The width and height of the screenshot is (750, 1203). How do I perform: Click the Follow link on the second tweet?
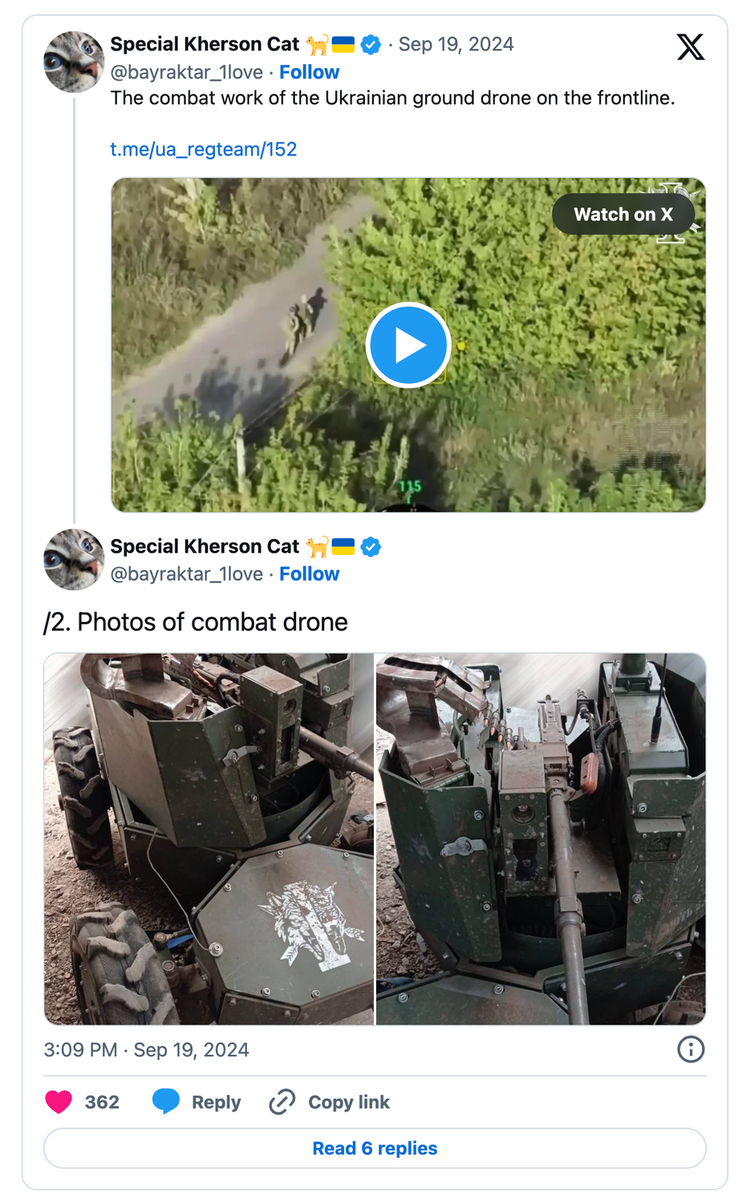coord(309,574)
